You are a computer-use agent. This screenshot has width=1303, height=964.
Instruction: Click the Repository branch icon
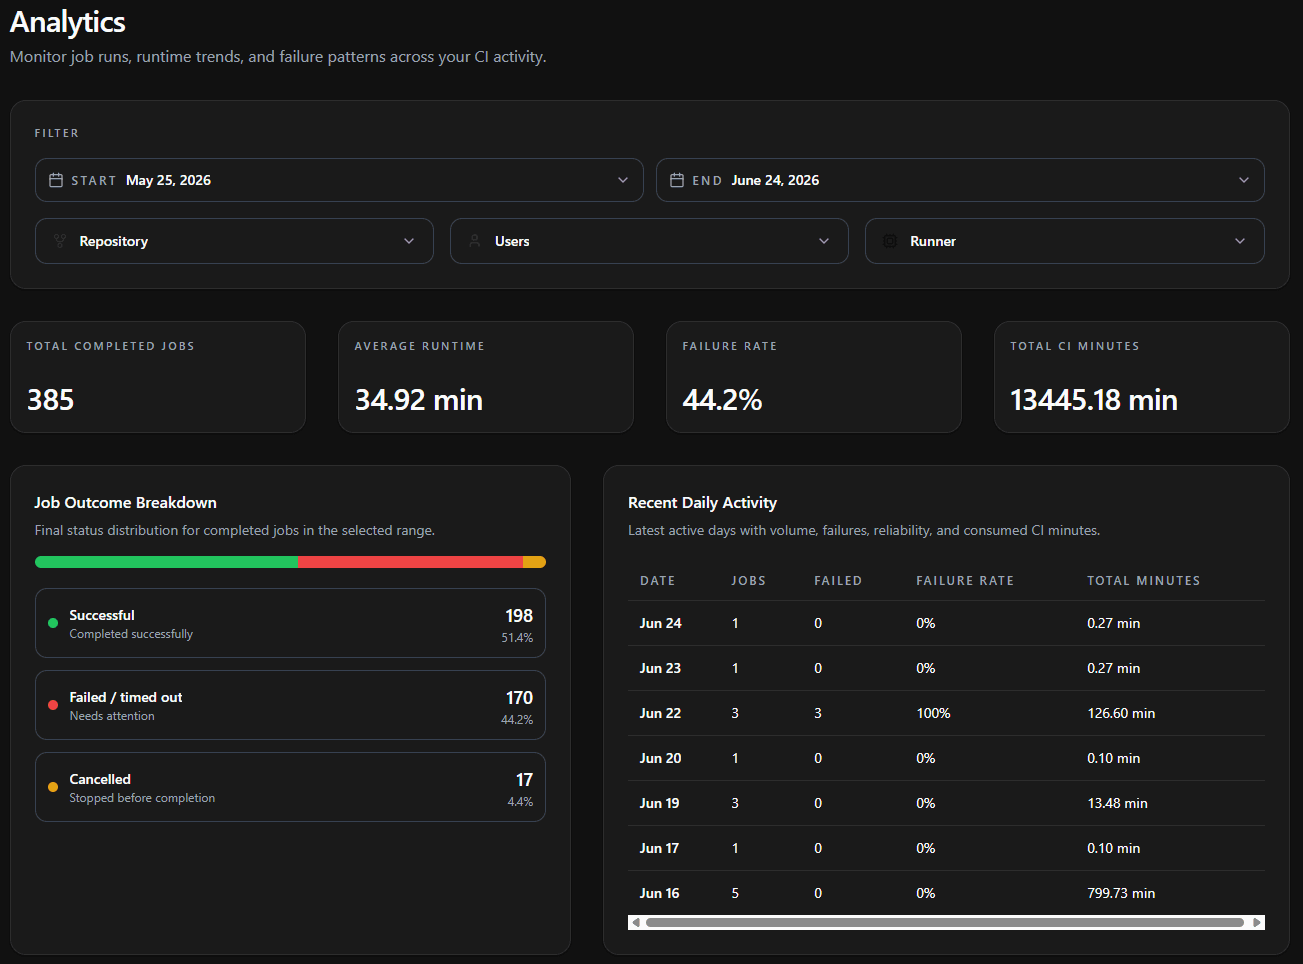tap(60, 241)
